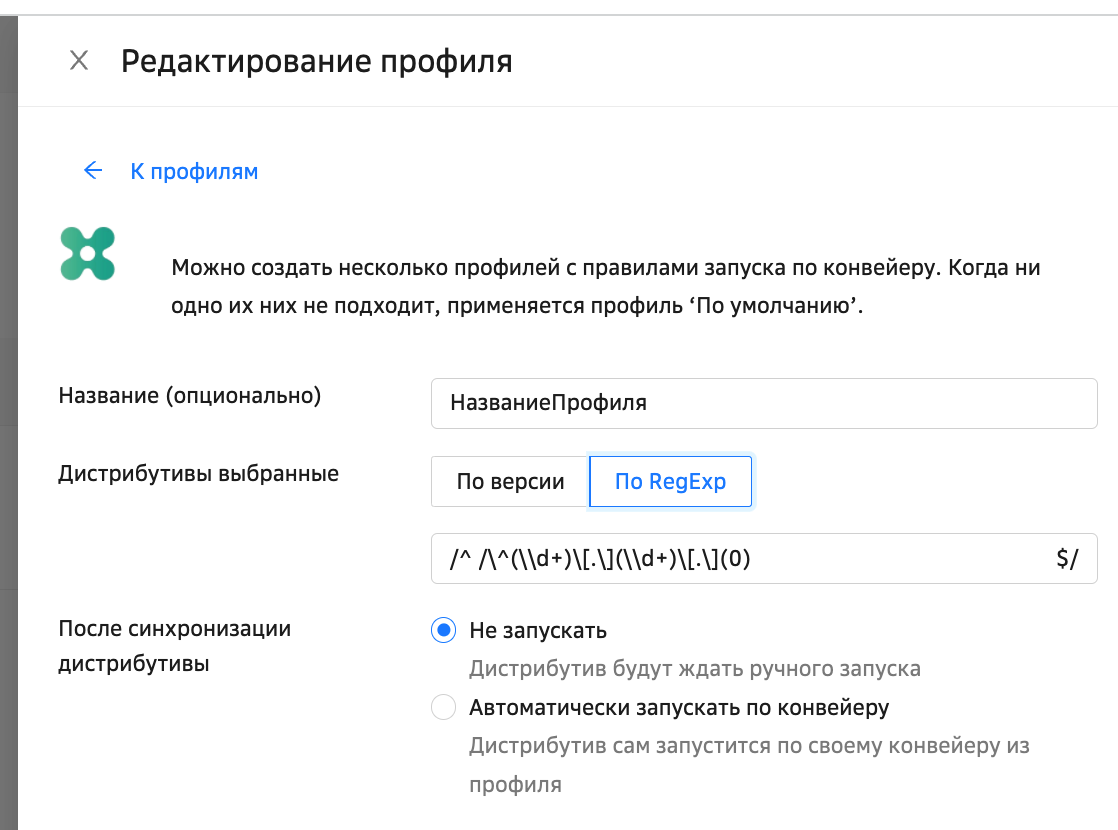Click the '/^' prefix in regex field

[x=460, y=559]
